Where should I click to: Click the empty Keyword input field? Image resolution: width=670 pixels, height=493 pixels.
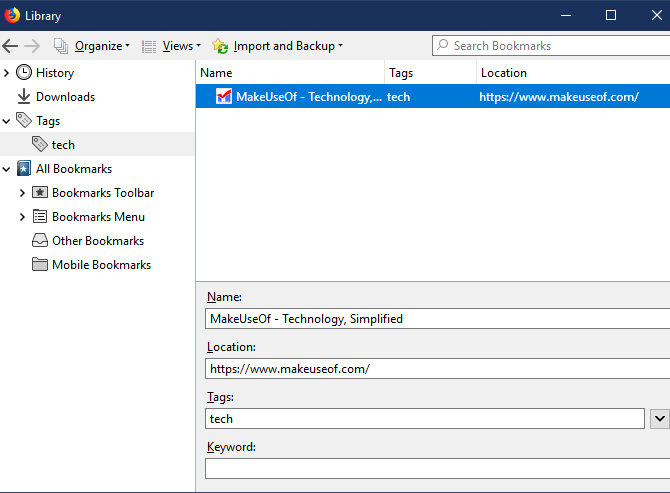click(438, 469)
